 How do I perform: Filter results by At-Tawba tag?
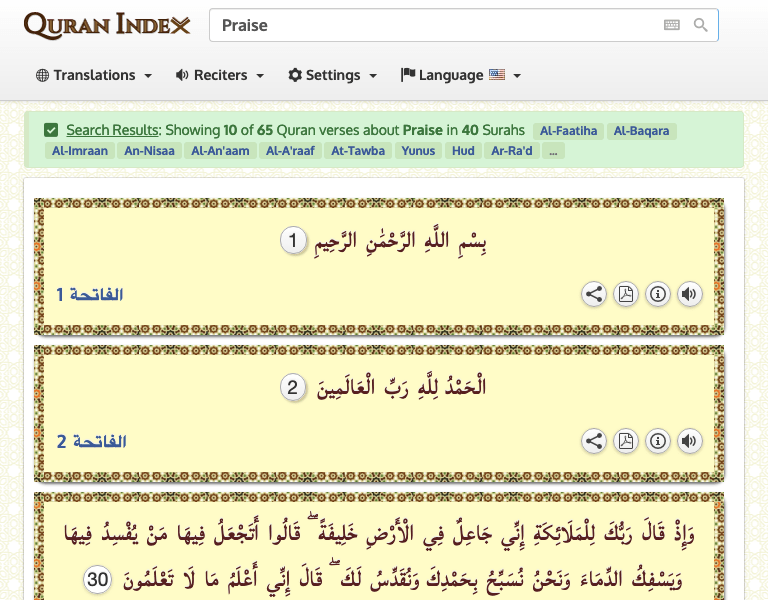click(358, 151)
